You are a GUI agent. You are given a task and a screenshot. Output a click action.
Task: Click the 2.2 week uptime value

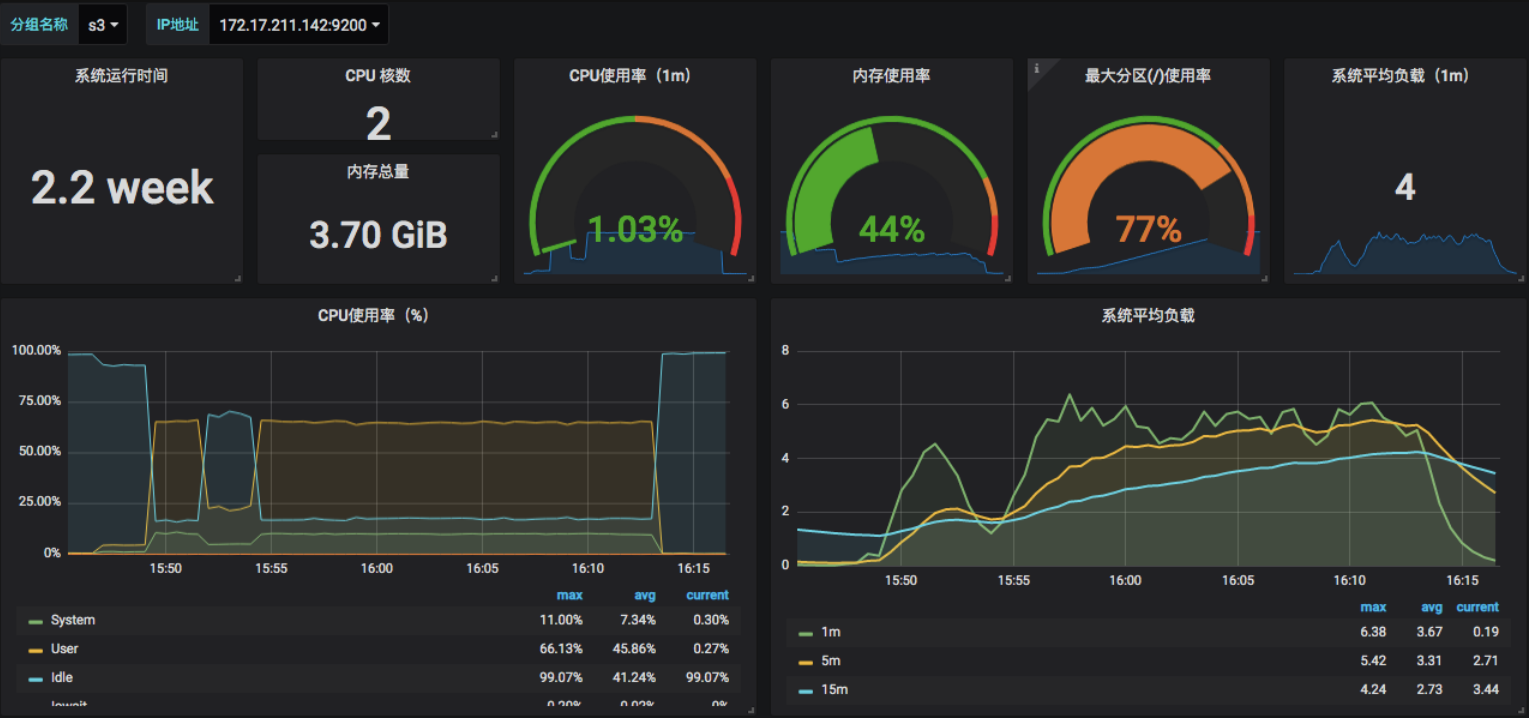tap(122, 187)
